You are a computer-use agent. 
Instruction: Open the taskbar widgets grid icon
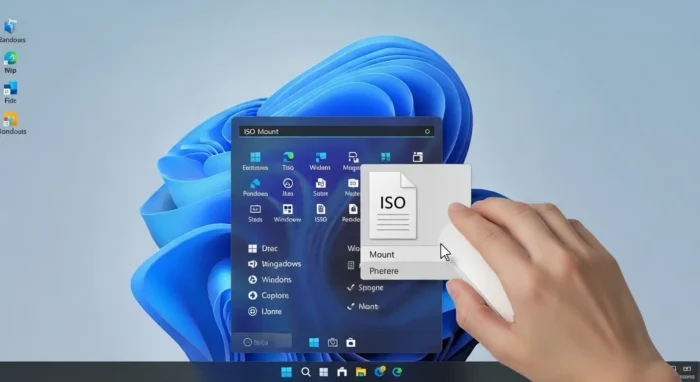pos(324,372)
